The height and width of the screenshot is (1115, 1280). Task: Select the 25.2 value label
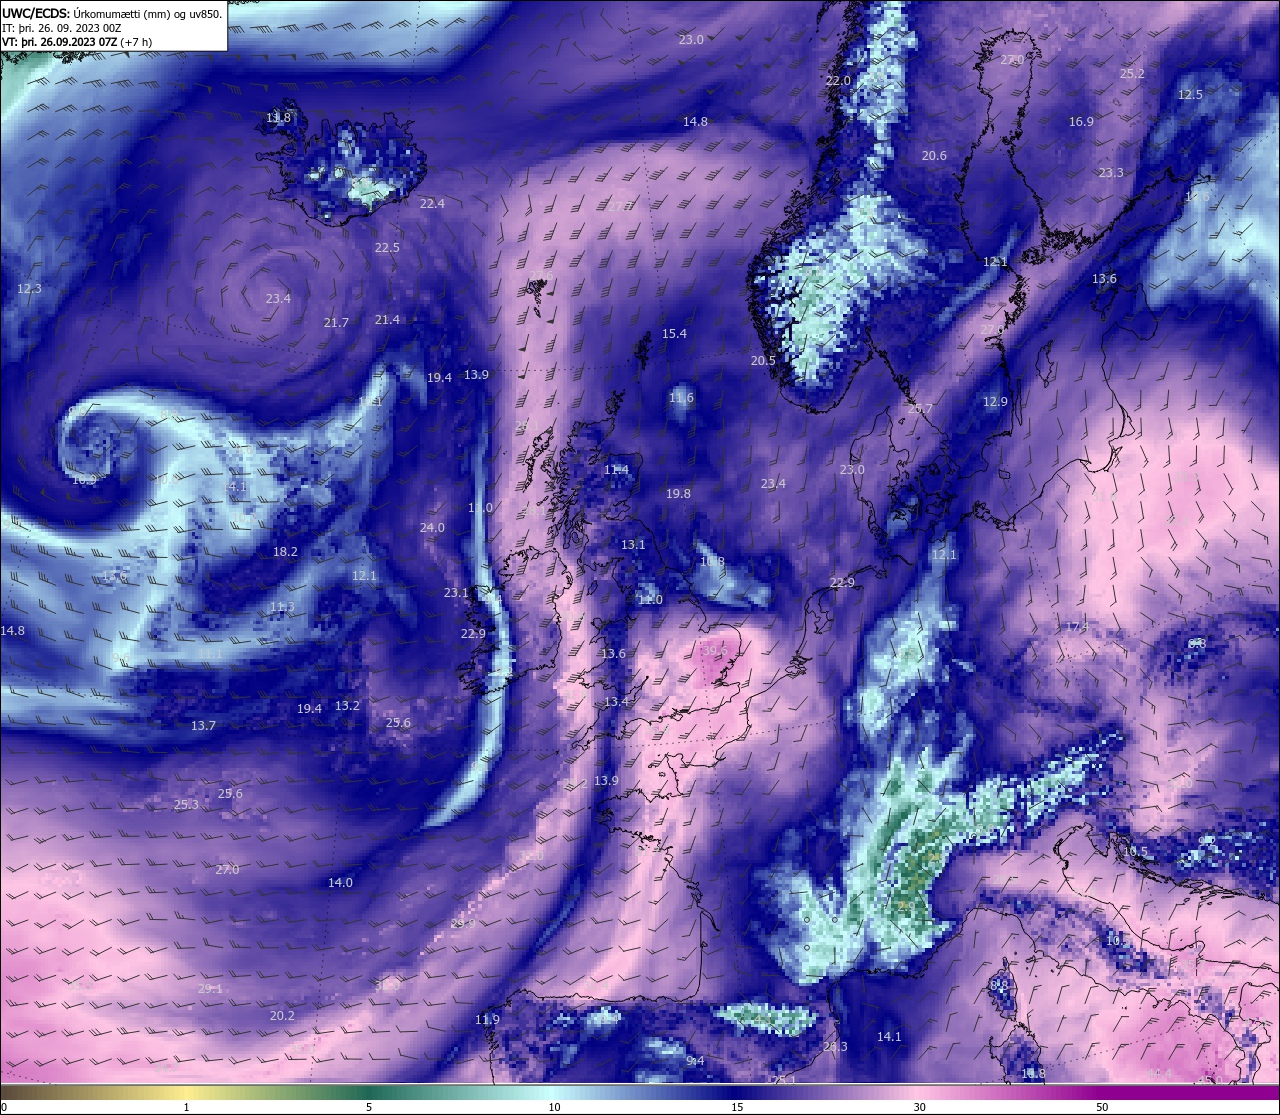(1132, 74)
